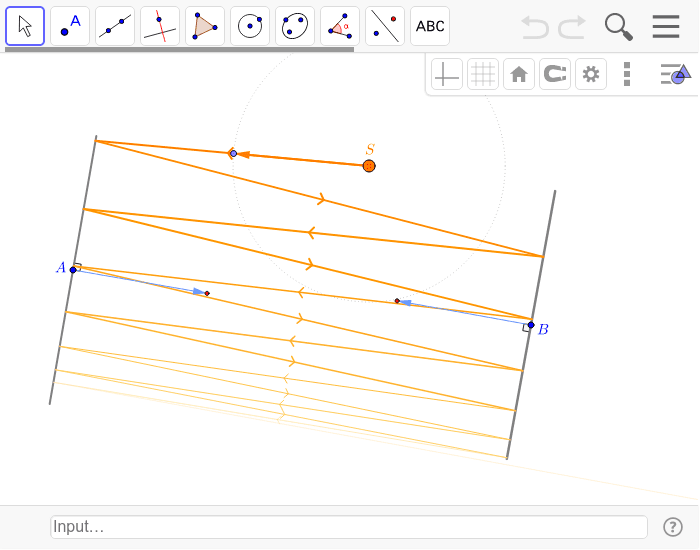Select the Line through two points tool
The width and height of the screenshot is (700, 550).
(x=115, y=26)
